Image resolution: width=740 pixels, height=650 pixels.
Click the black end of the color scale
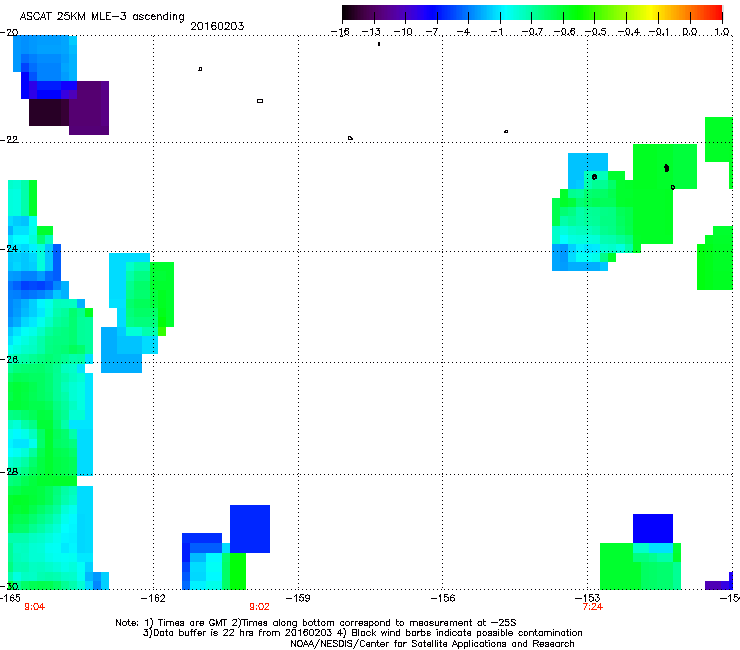click(349, 13)
